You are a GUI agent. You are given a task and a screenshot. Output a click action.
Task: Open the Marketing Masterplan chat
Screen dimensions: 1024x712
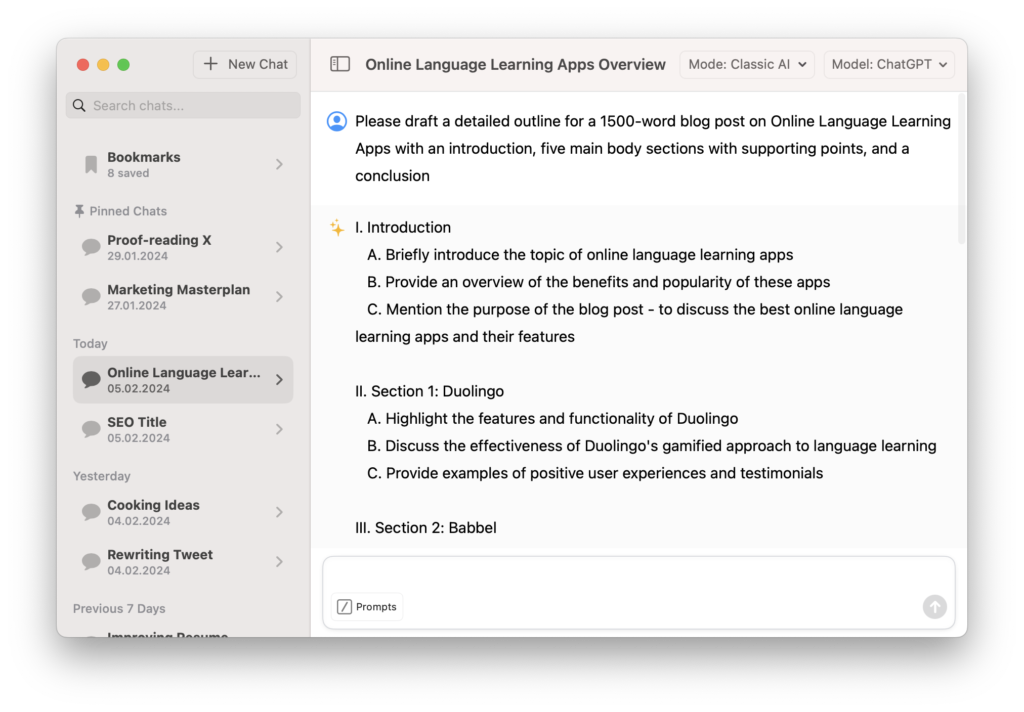point(183,297)
